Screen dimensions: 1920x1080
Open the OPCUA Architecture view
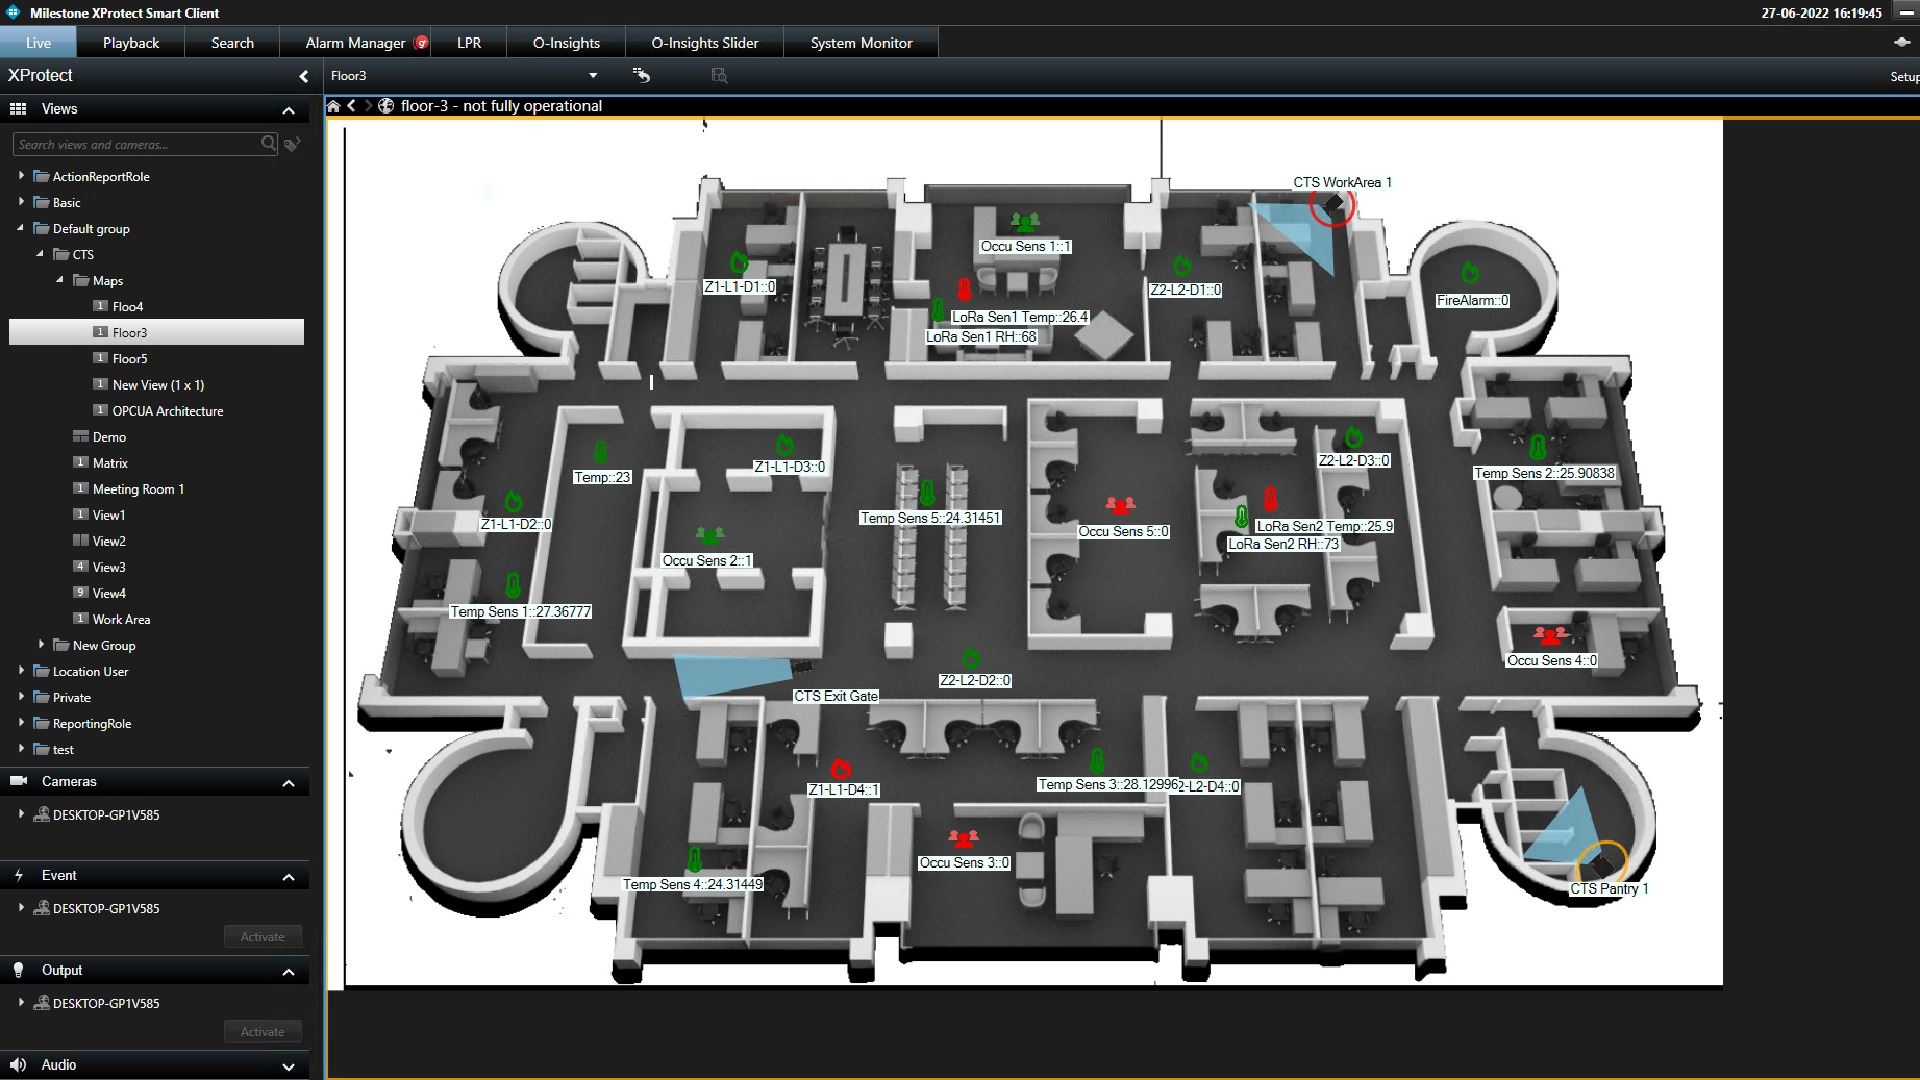(167, 411)
